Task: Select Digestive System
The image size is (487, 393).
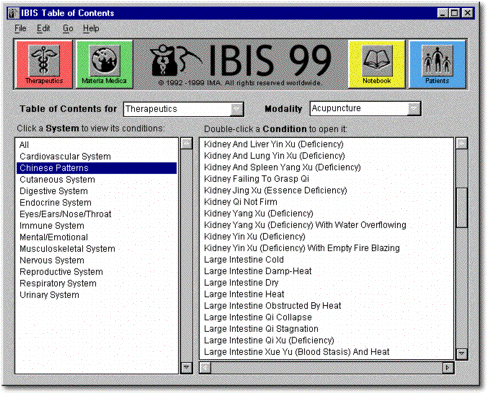Action: coord(96,191)
